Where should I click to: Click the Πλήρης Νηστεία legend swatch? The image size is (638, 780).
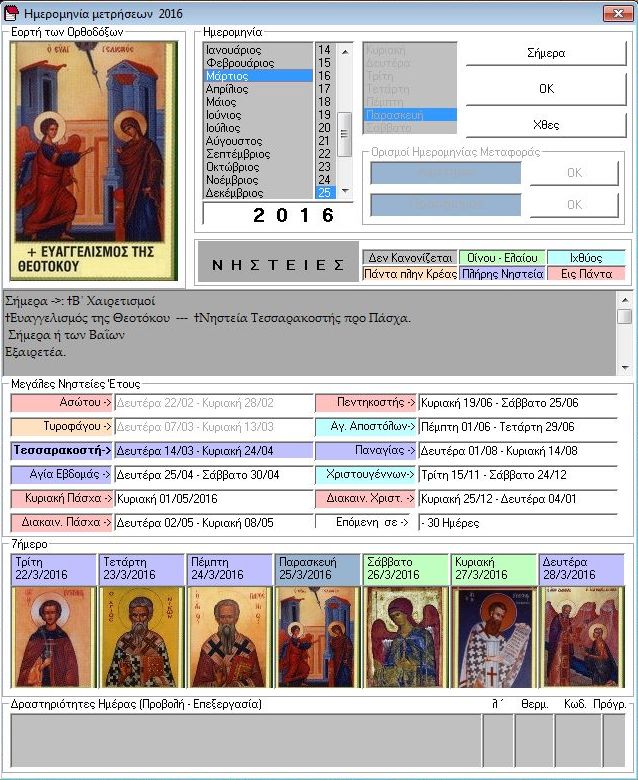click(502, 274)
